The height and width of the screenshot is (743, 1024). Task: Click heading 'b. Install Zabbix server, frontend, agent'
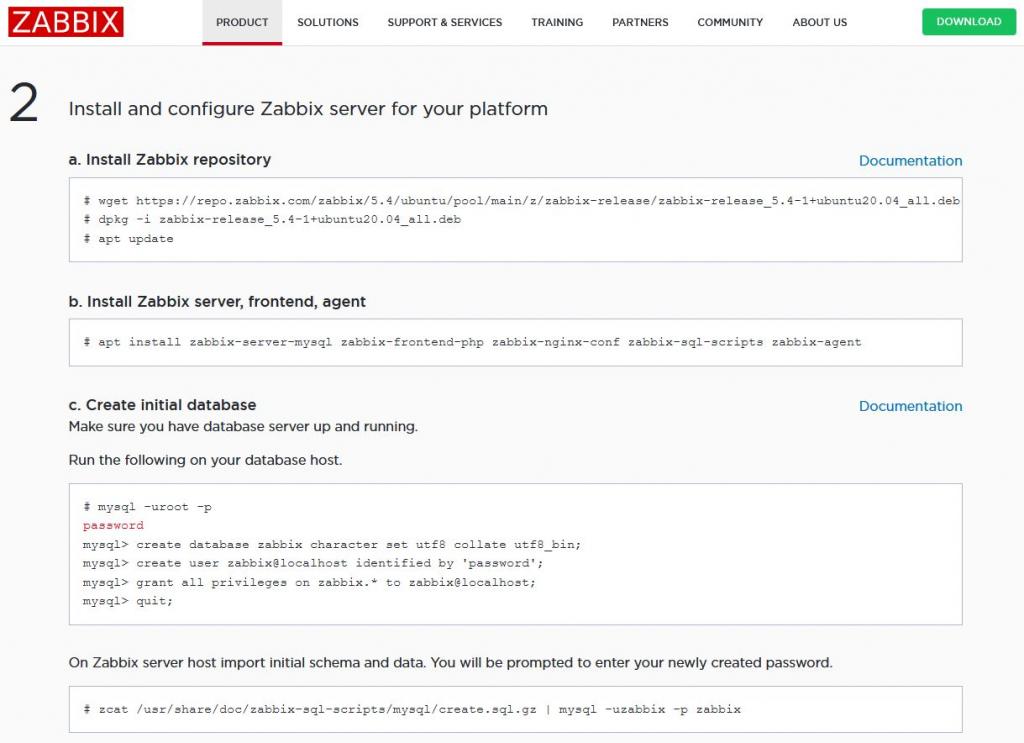point(217,302)
